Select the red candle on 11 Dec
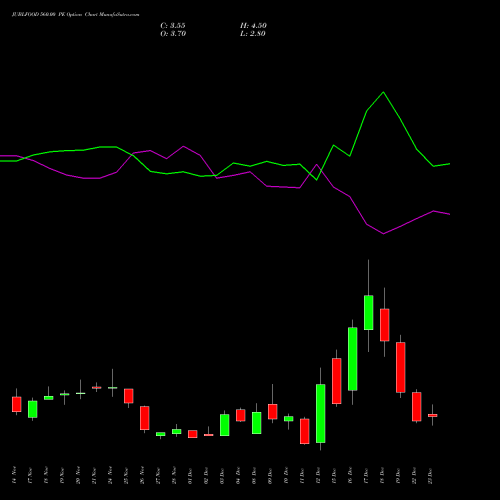The height and width of the screenshot is (500, 500). click(304, 431)
